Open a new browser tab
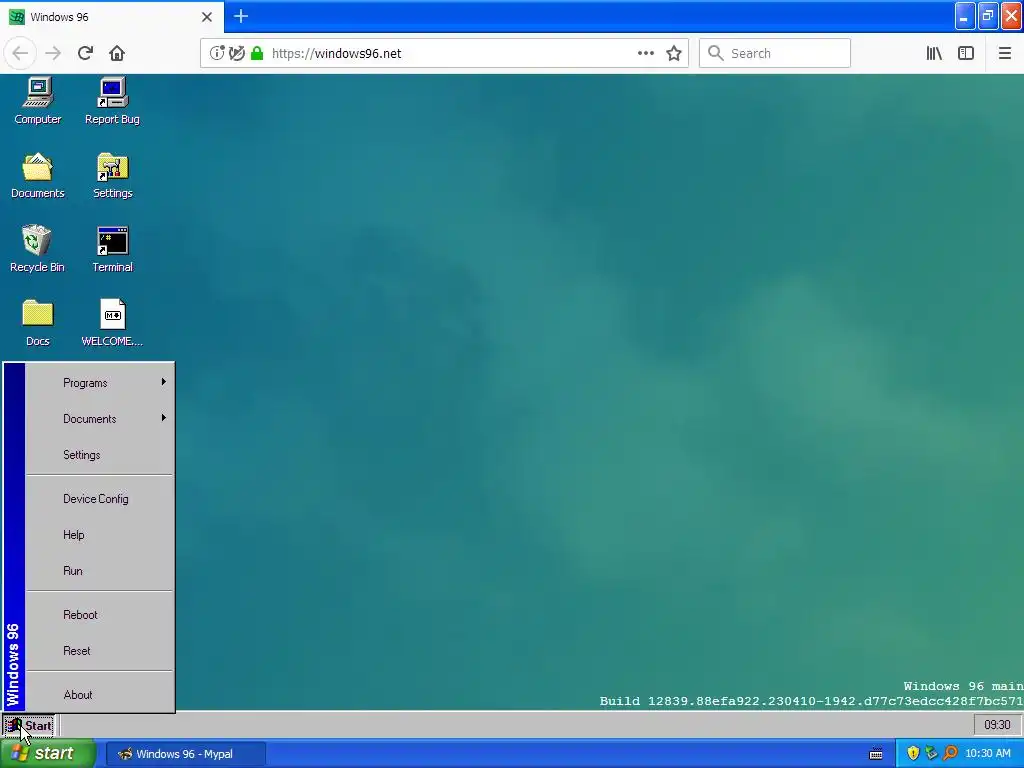Screen dimensions: 1024x768 click(241, 16)
